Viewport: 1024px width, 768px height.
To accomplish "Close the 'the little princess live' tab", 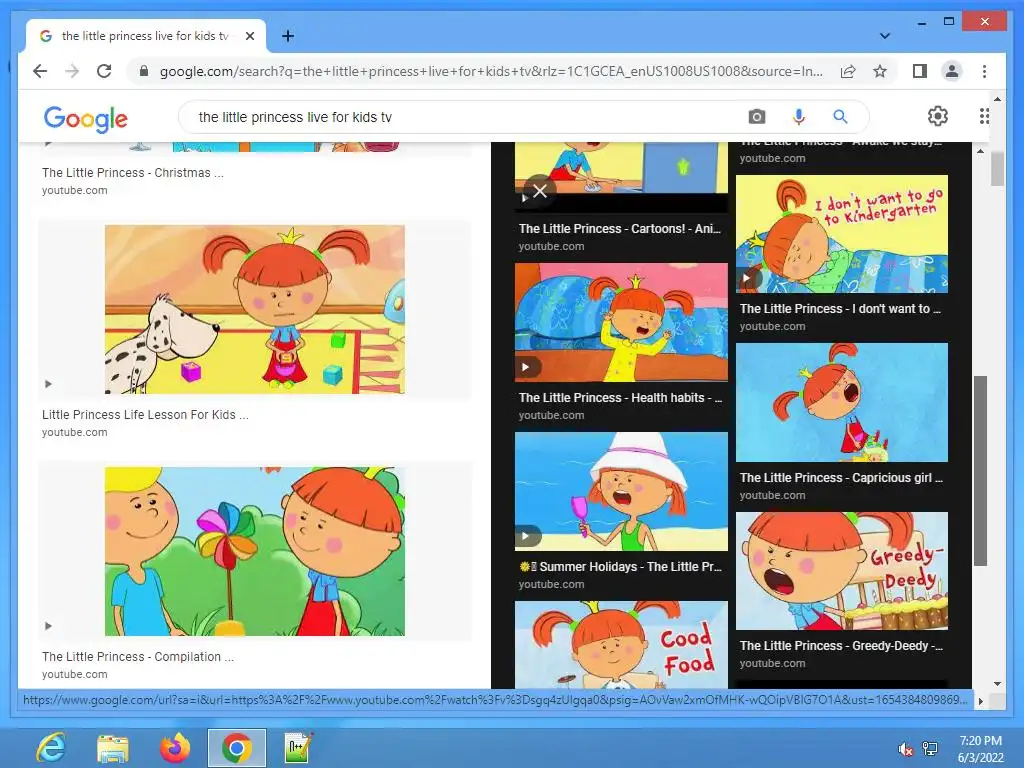I will tap(249, 36).
